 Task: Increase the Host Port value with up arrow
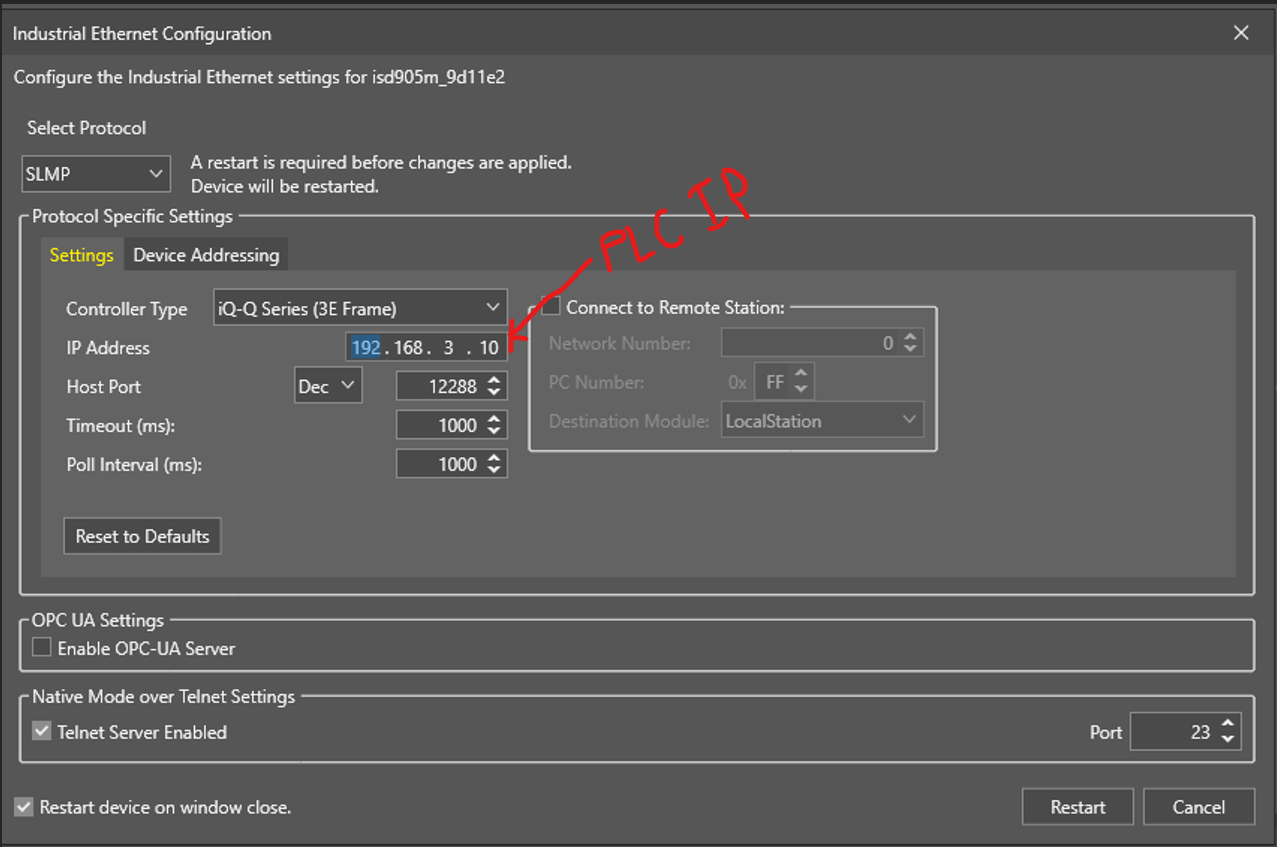(x=495, y=380)
